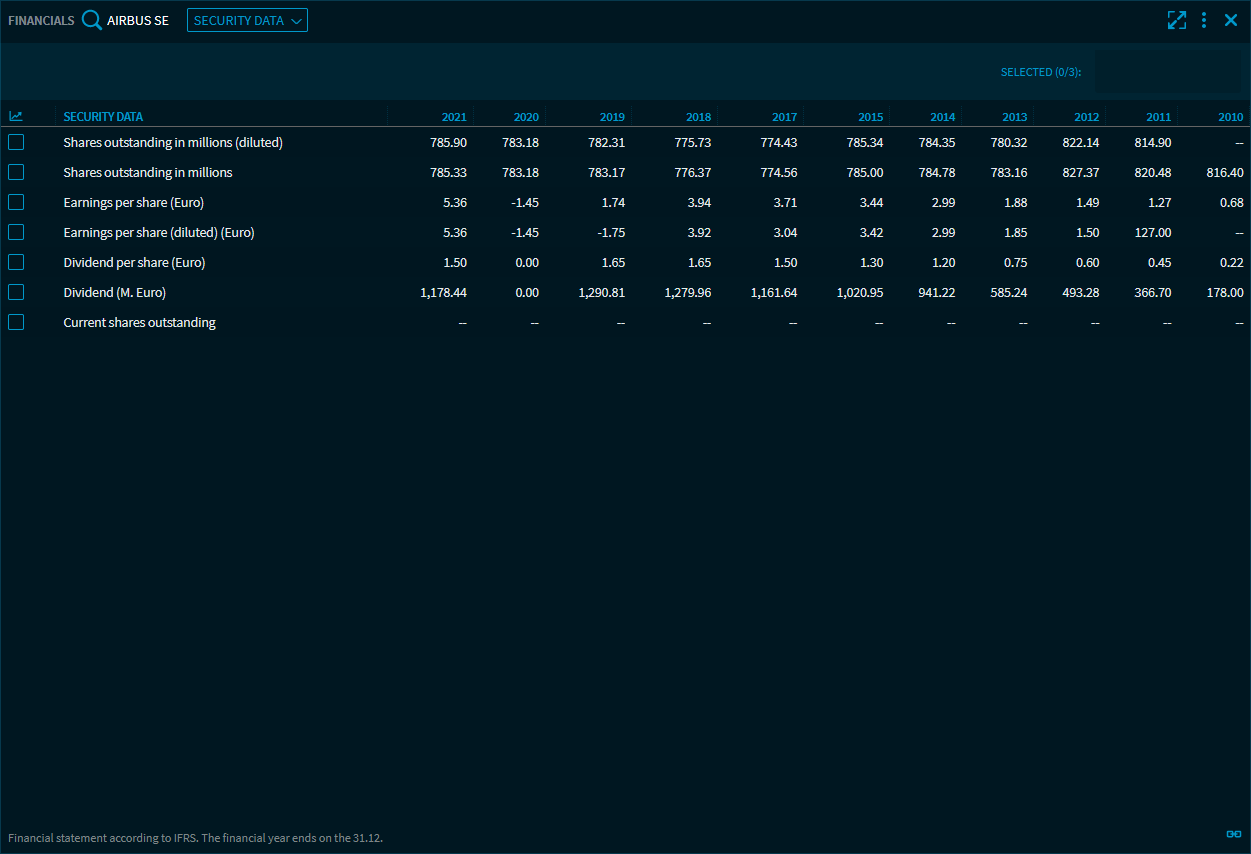The width and height of the screenshot is (1251, 854).
Task: Check Earnings per share (diluted) (Euro) row
Action: click(x=16, y=232)
